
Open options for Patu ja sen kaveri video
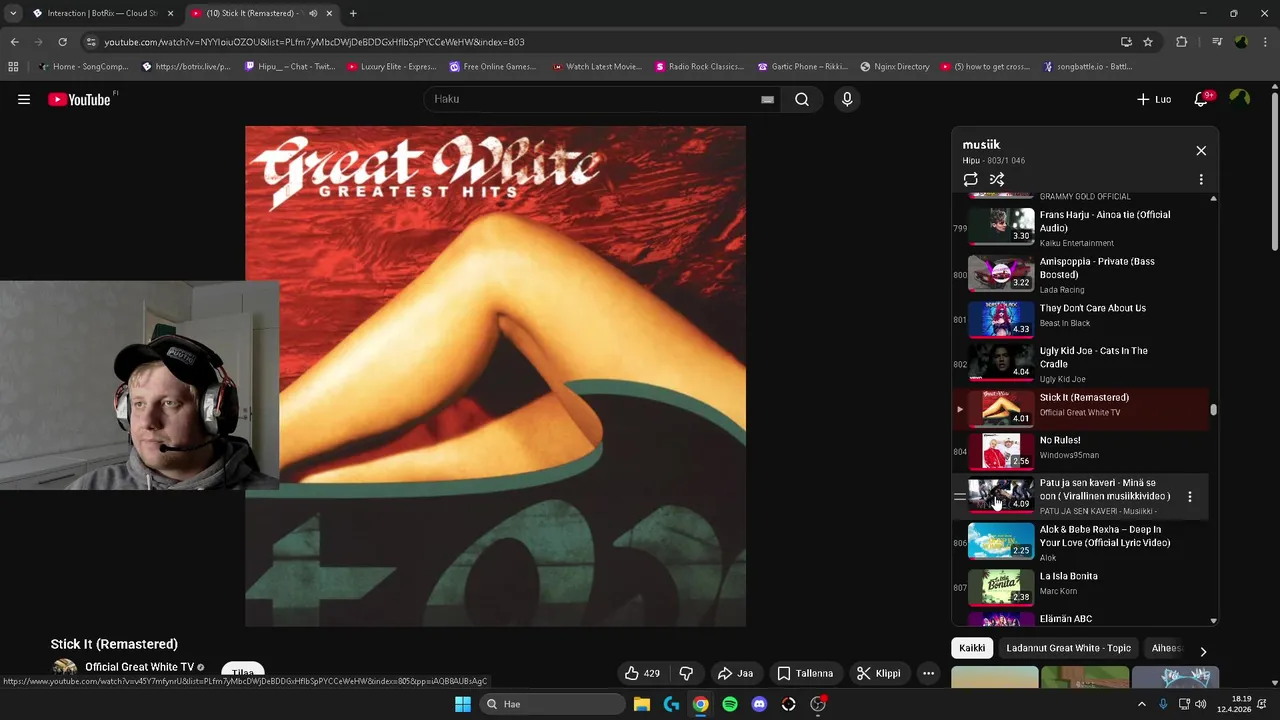pyautogui.click(x=1189, y=497)
